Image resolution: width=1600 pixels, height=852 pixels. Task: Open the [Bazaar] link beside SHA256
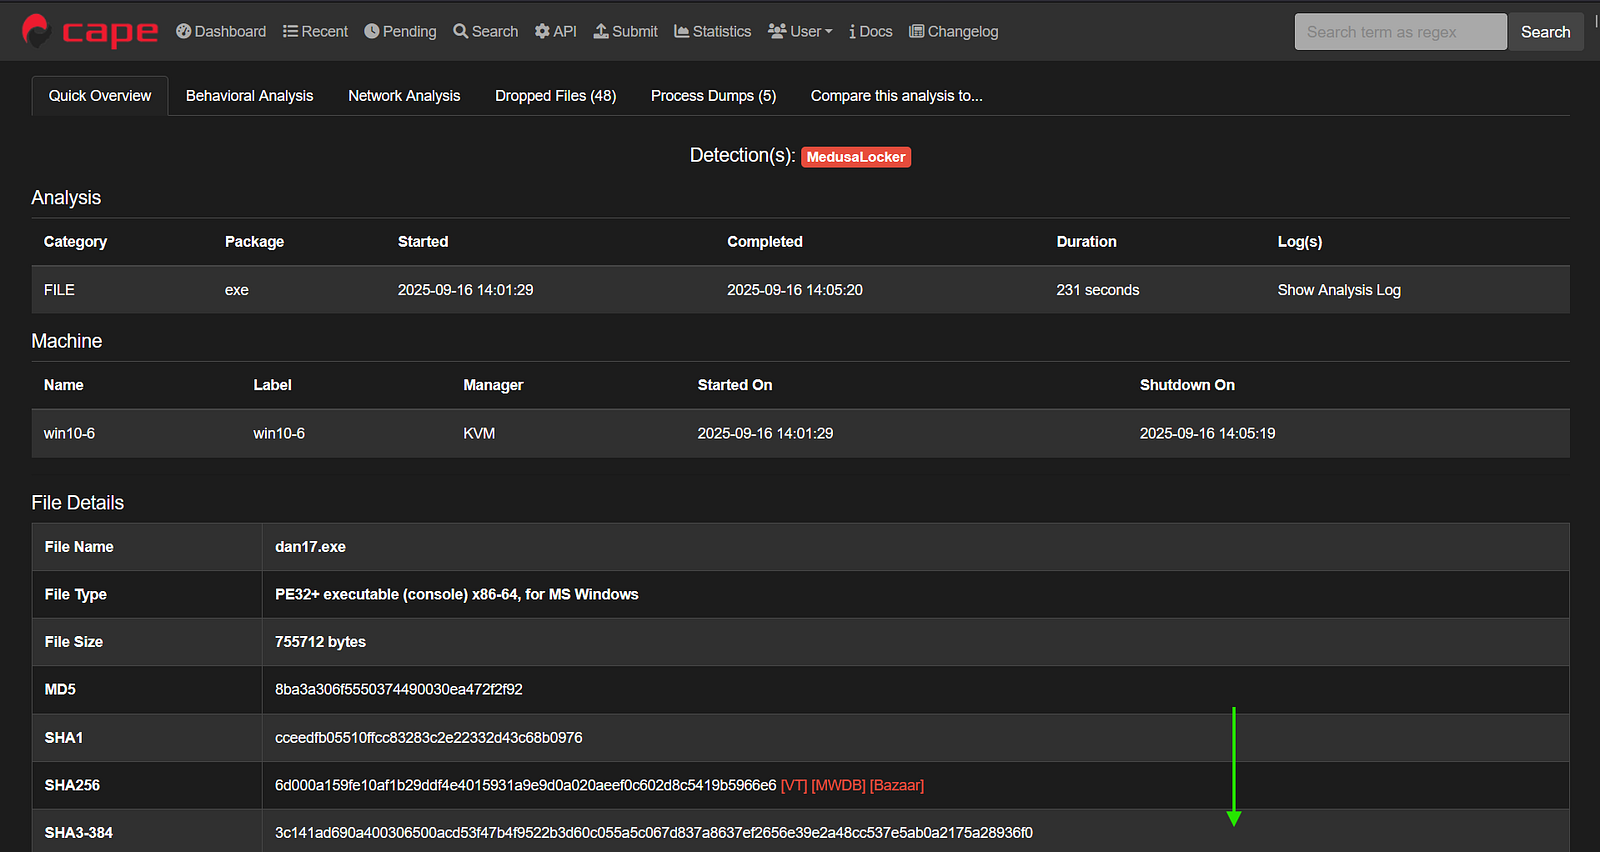coord(897,786)
